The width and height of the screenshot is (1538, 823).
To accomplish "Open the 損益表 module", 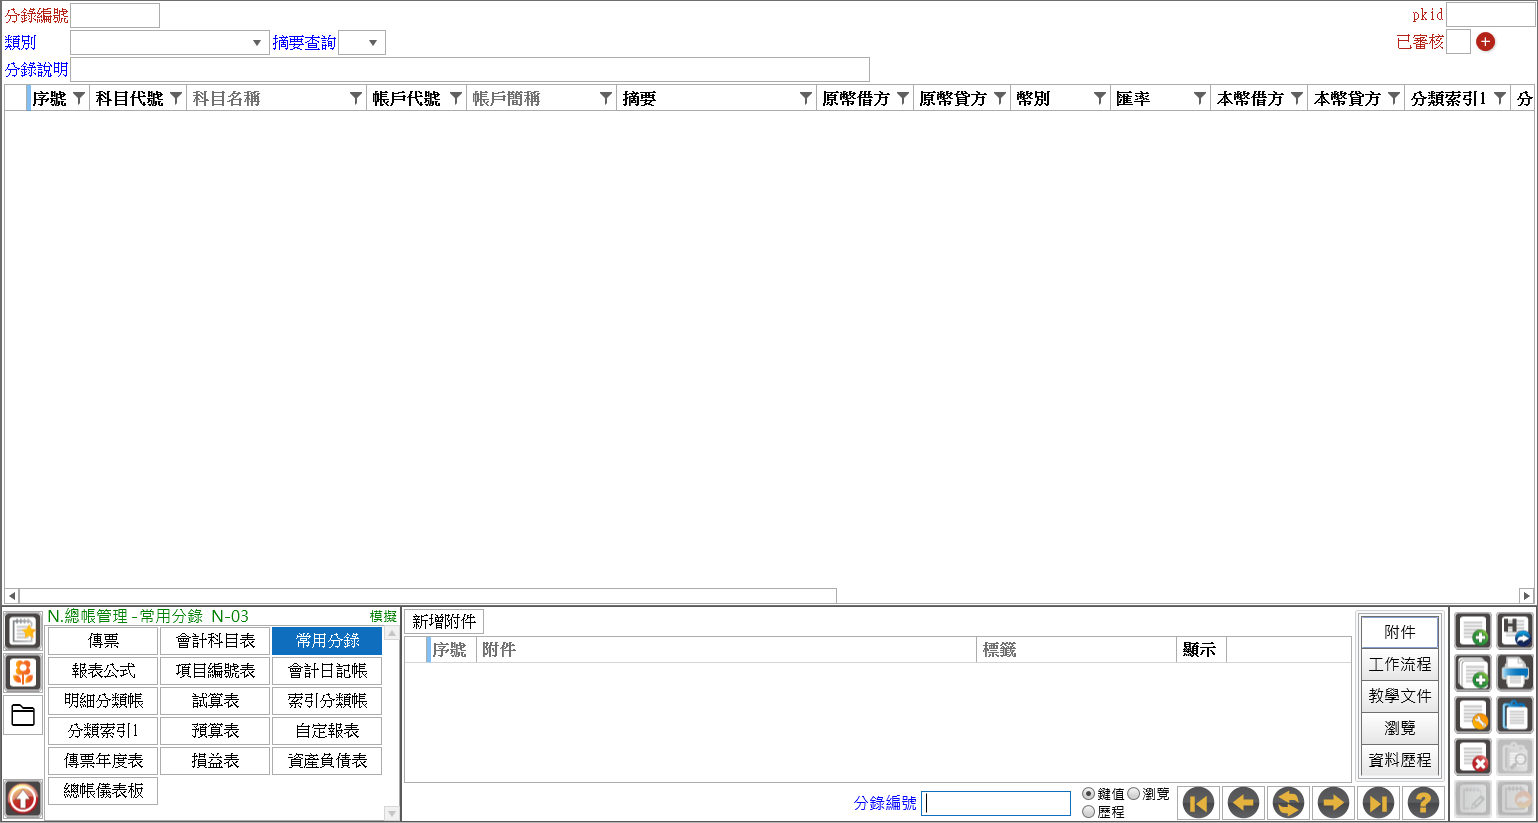I will coord(215,761).
